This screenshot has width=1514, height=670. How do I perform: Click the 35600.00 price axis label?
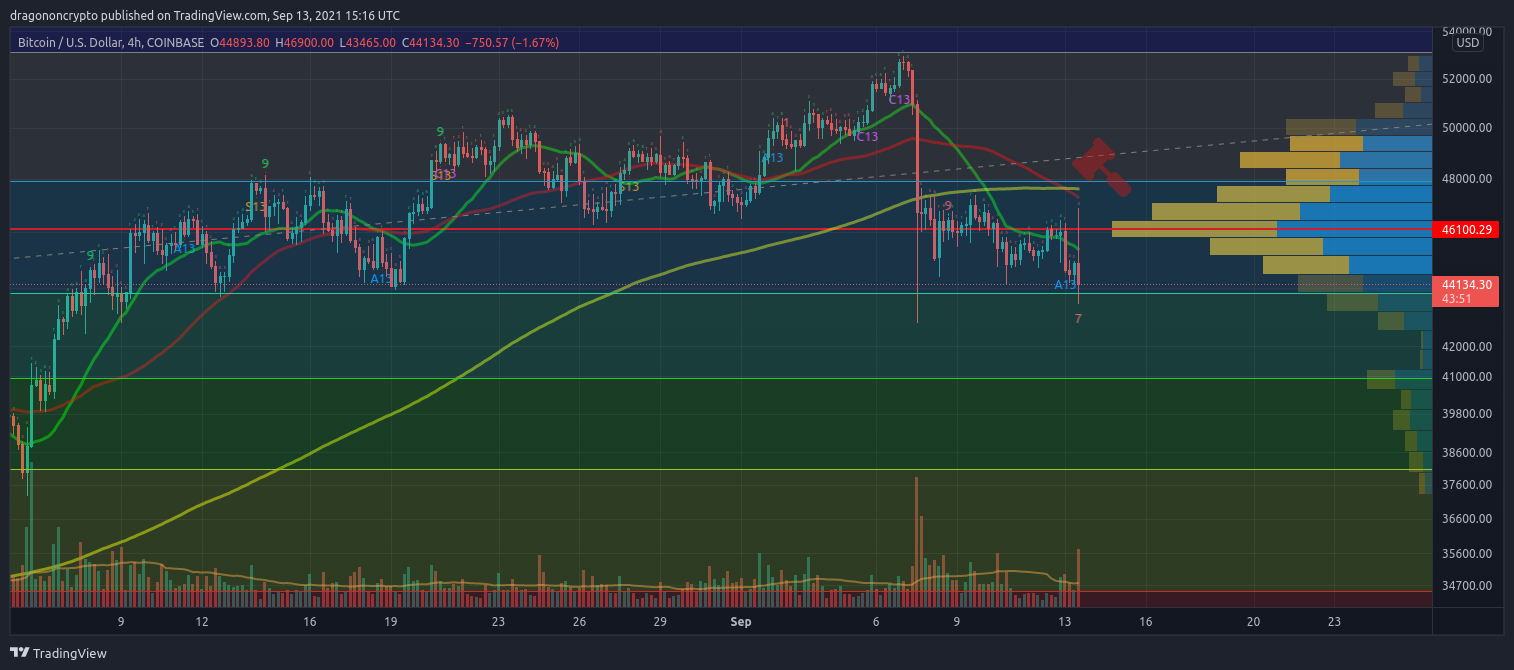1467,553
